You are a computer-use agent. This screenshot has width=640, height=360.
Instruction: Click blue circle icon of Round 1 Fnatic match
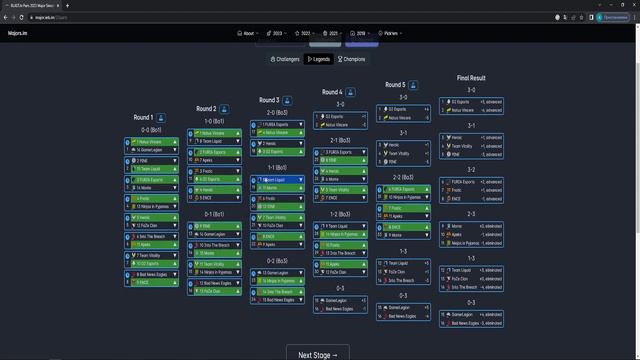point(127,199)
